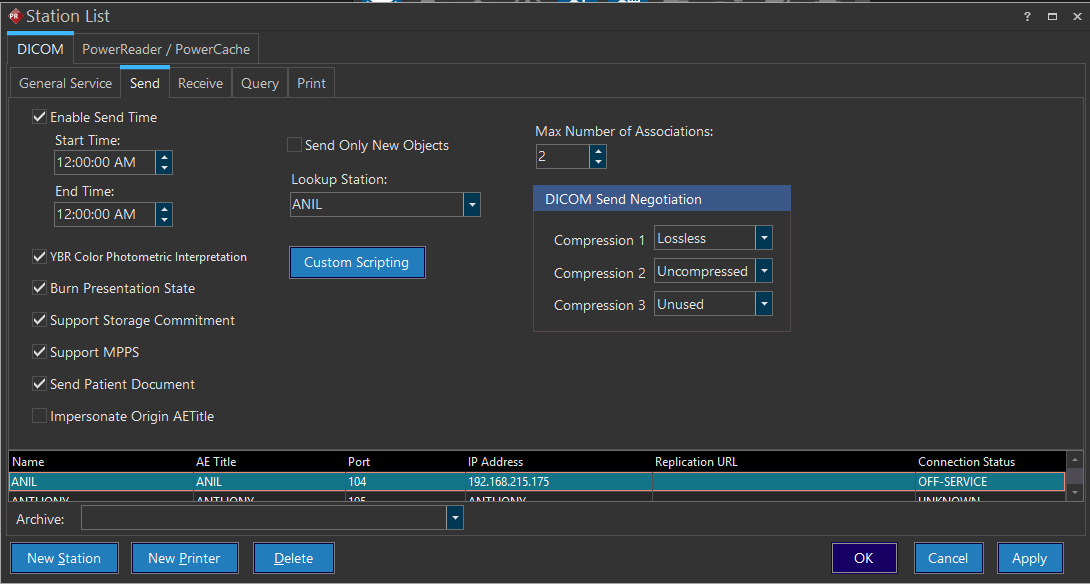Increase Start Time with up arrow
Image resolution: width=1090 pixels, height=584 pixels.
(x=164, y=156)
